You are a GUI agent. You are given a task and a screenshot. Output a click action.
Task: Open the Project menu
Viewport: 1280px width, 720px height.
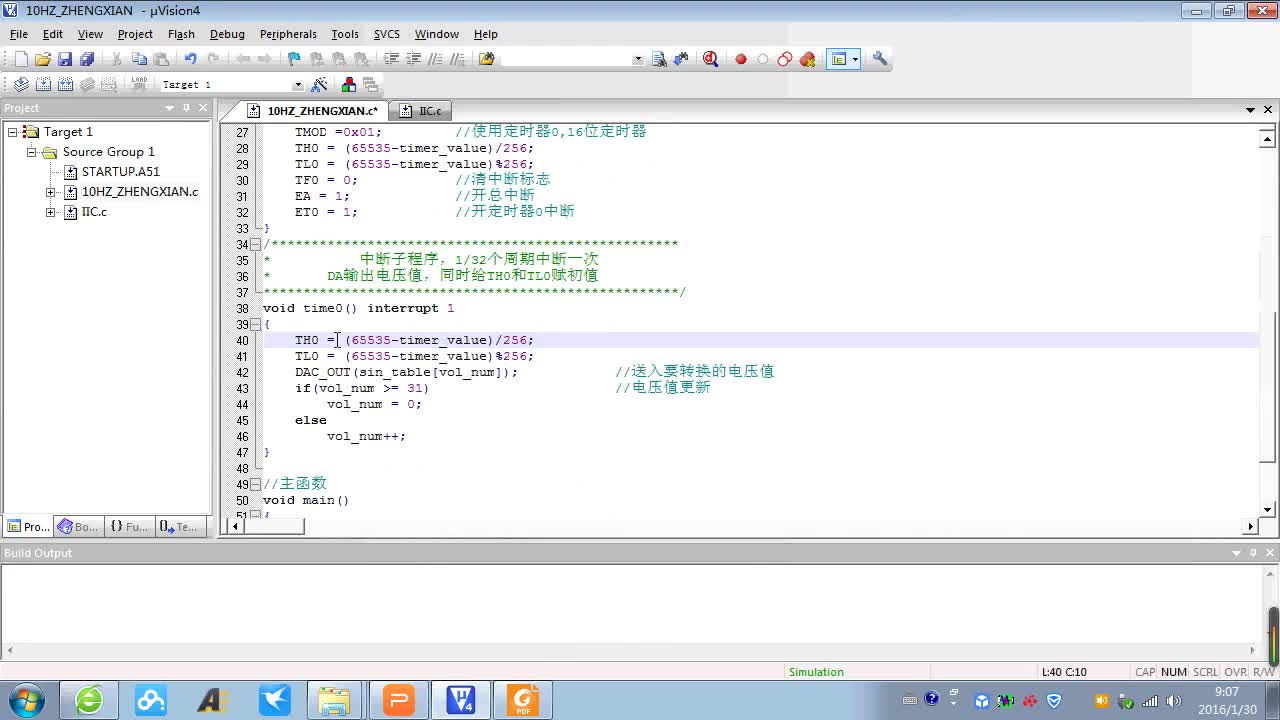click(135, 34)
